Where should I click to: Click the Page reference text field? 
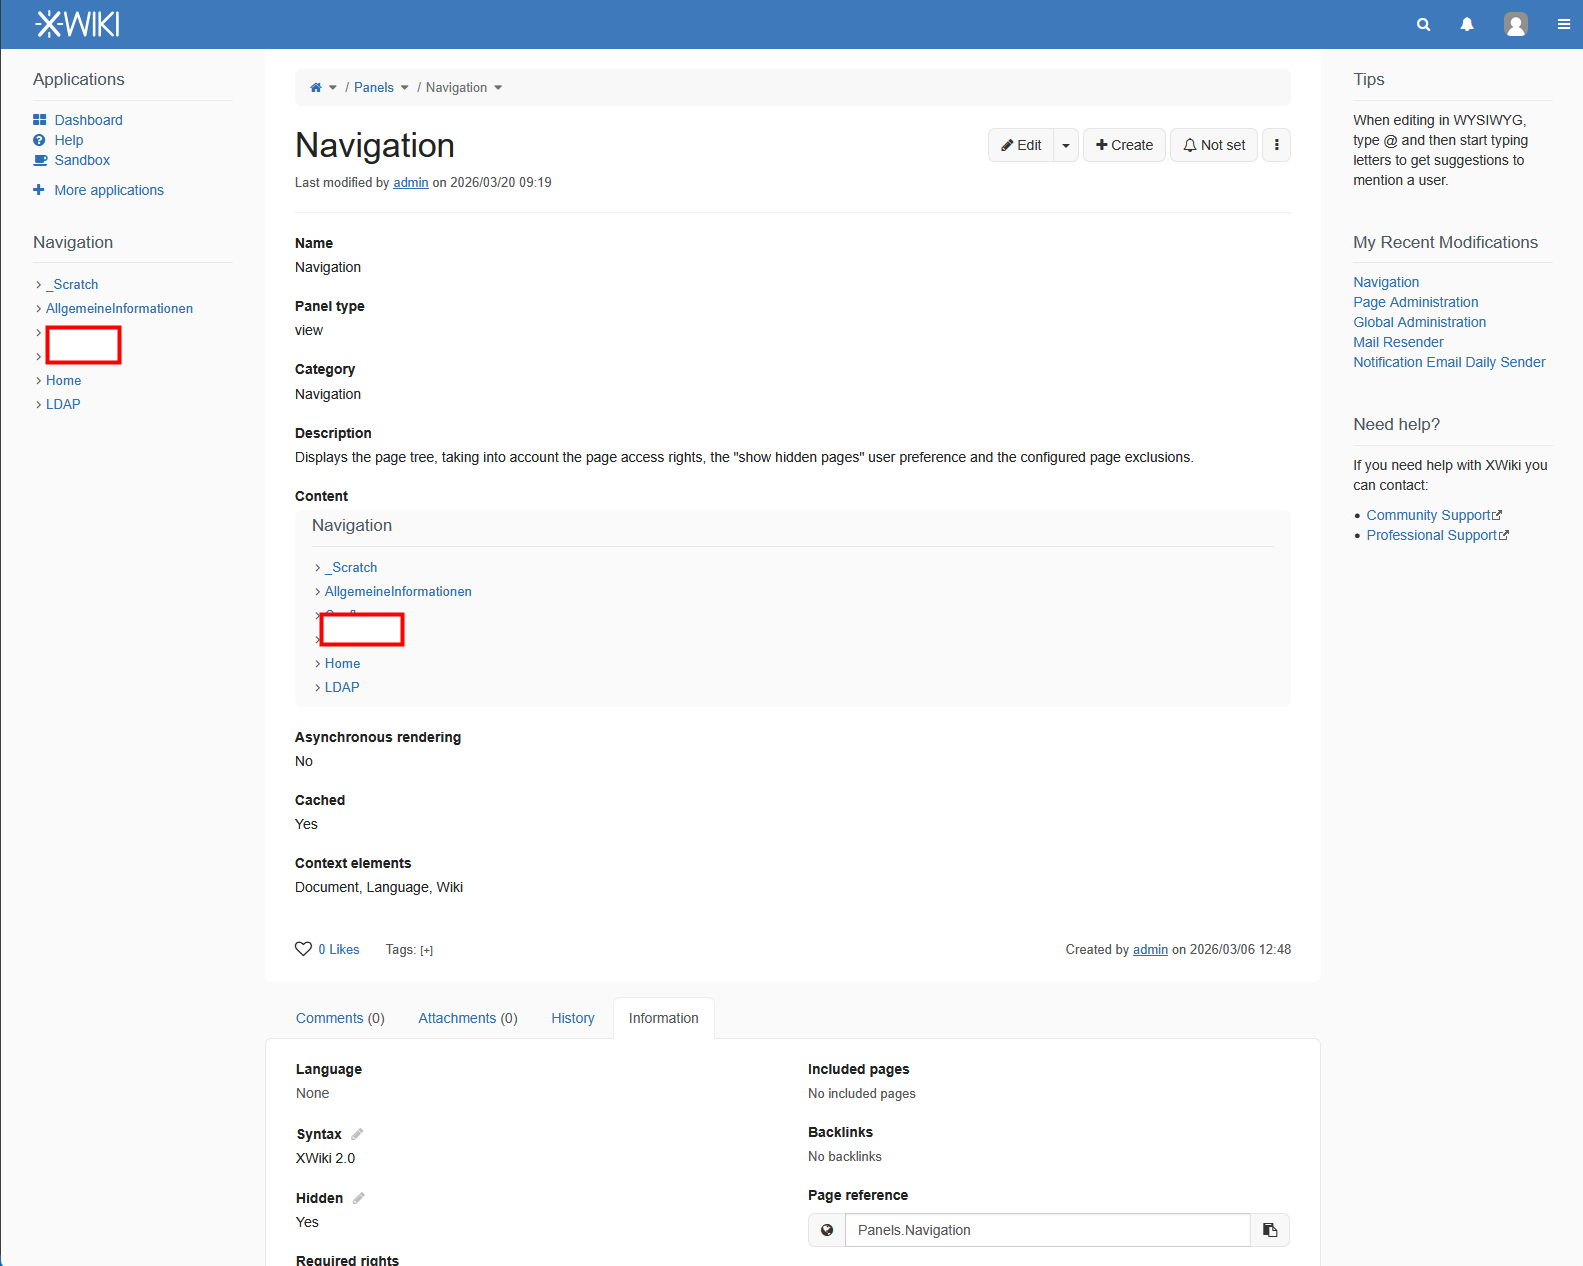click(1047, 1230)
